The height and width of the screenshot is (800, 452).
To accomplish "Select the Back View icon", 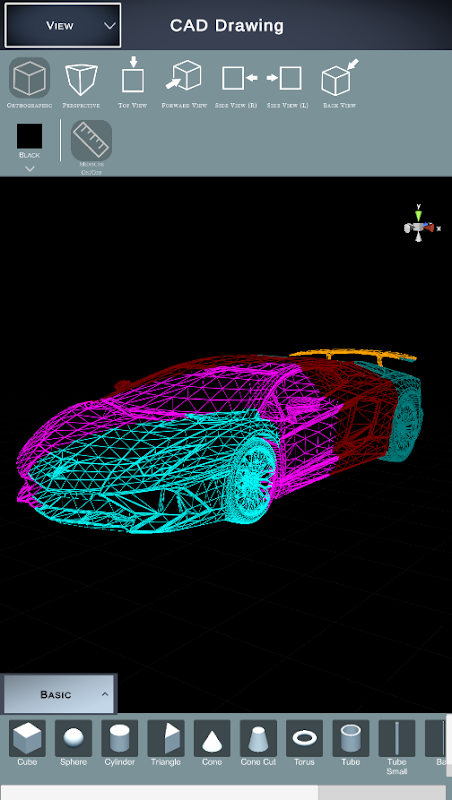I will [340, 77].
